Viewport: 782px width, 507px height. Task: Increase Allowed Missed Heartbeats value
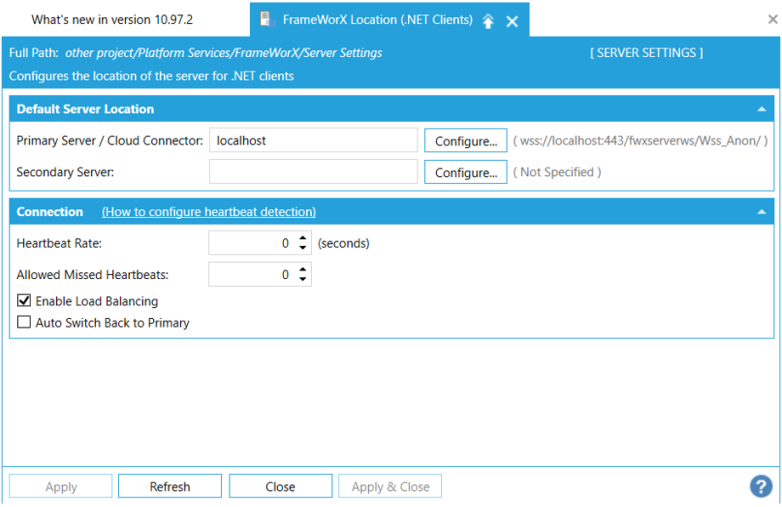tap(303, 270)
